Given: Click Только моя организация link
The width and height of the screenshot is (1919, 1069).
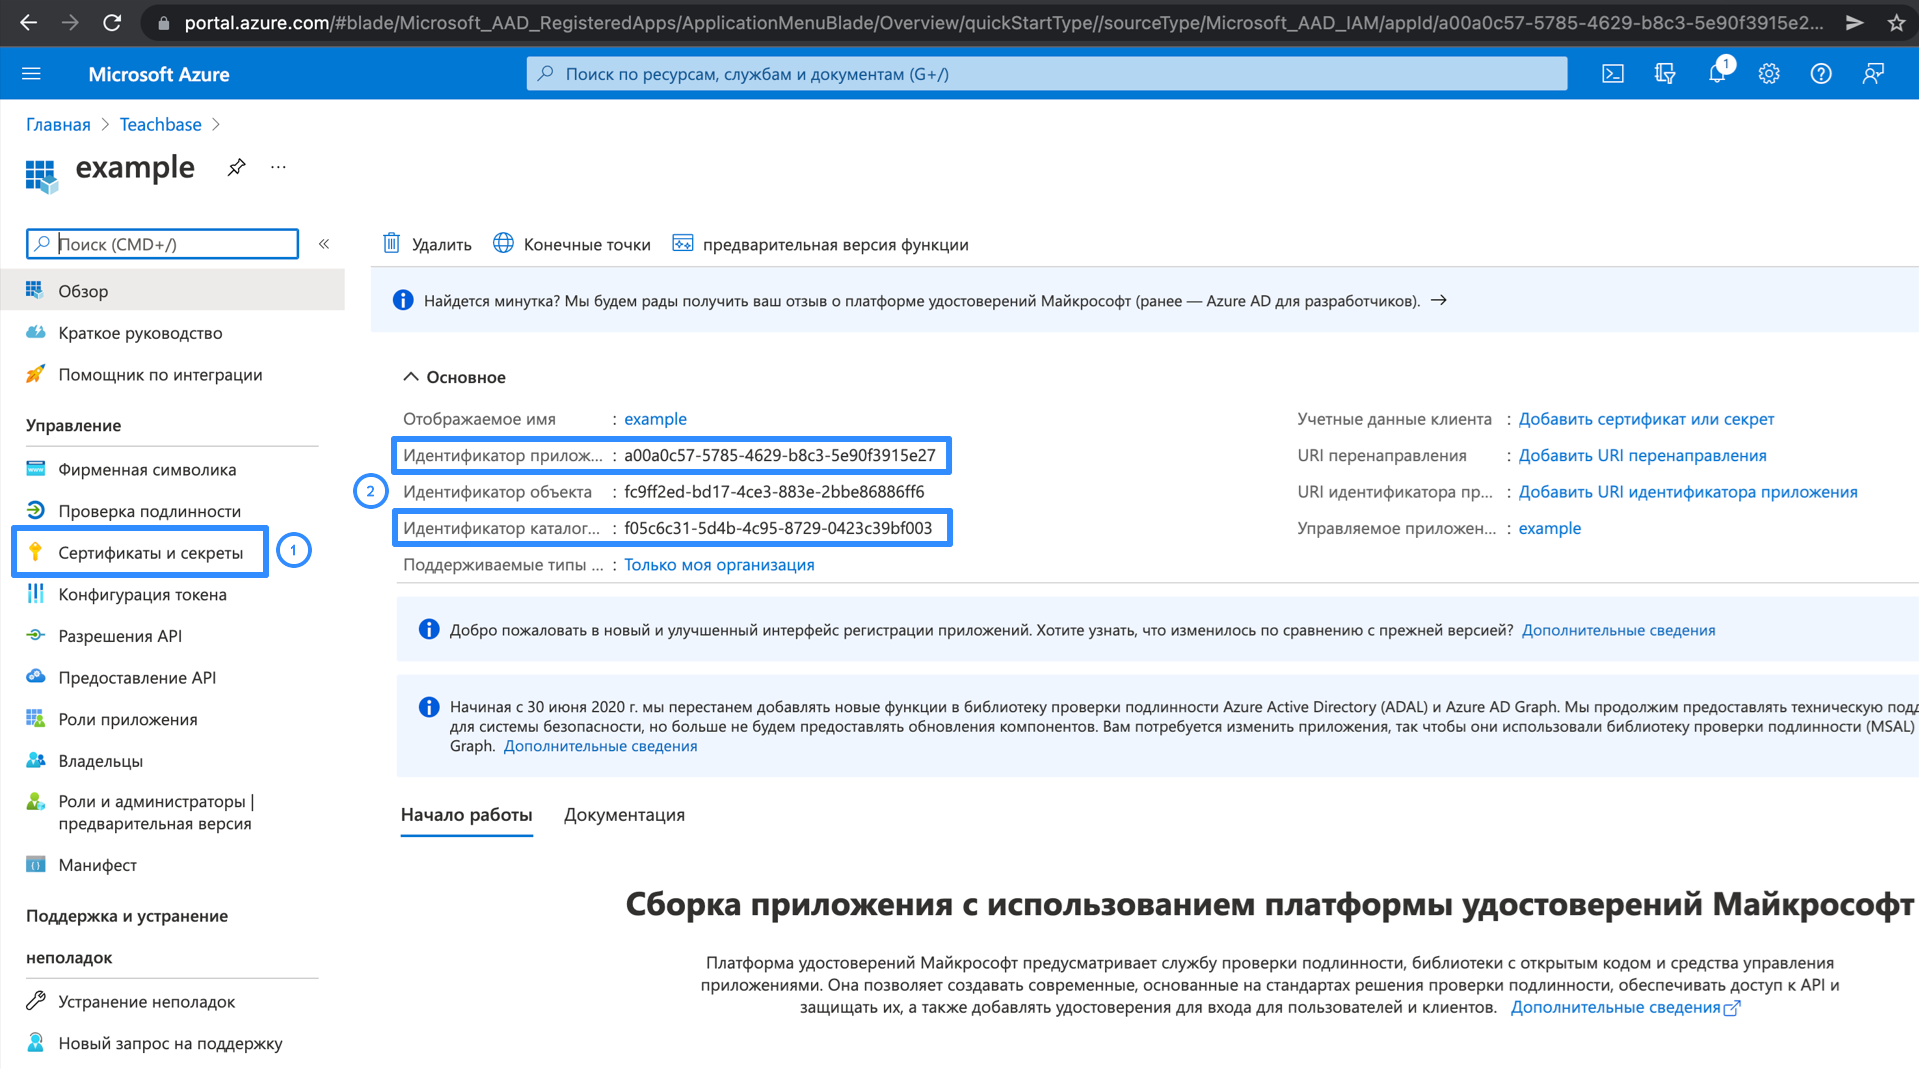Looking at the screenshot, I should click(x=719, y=565).
